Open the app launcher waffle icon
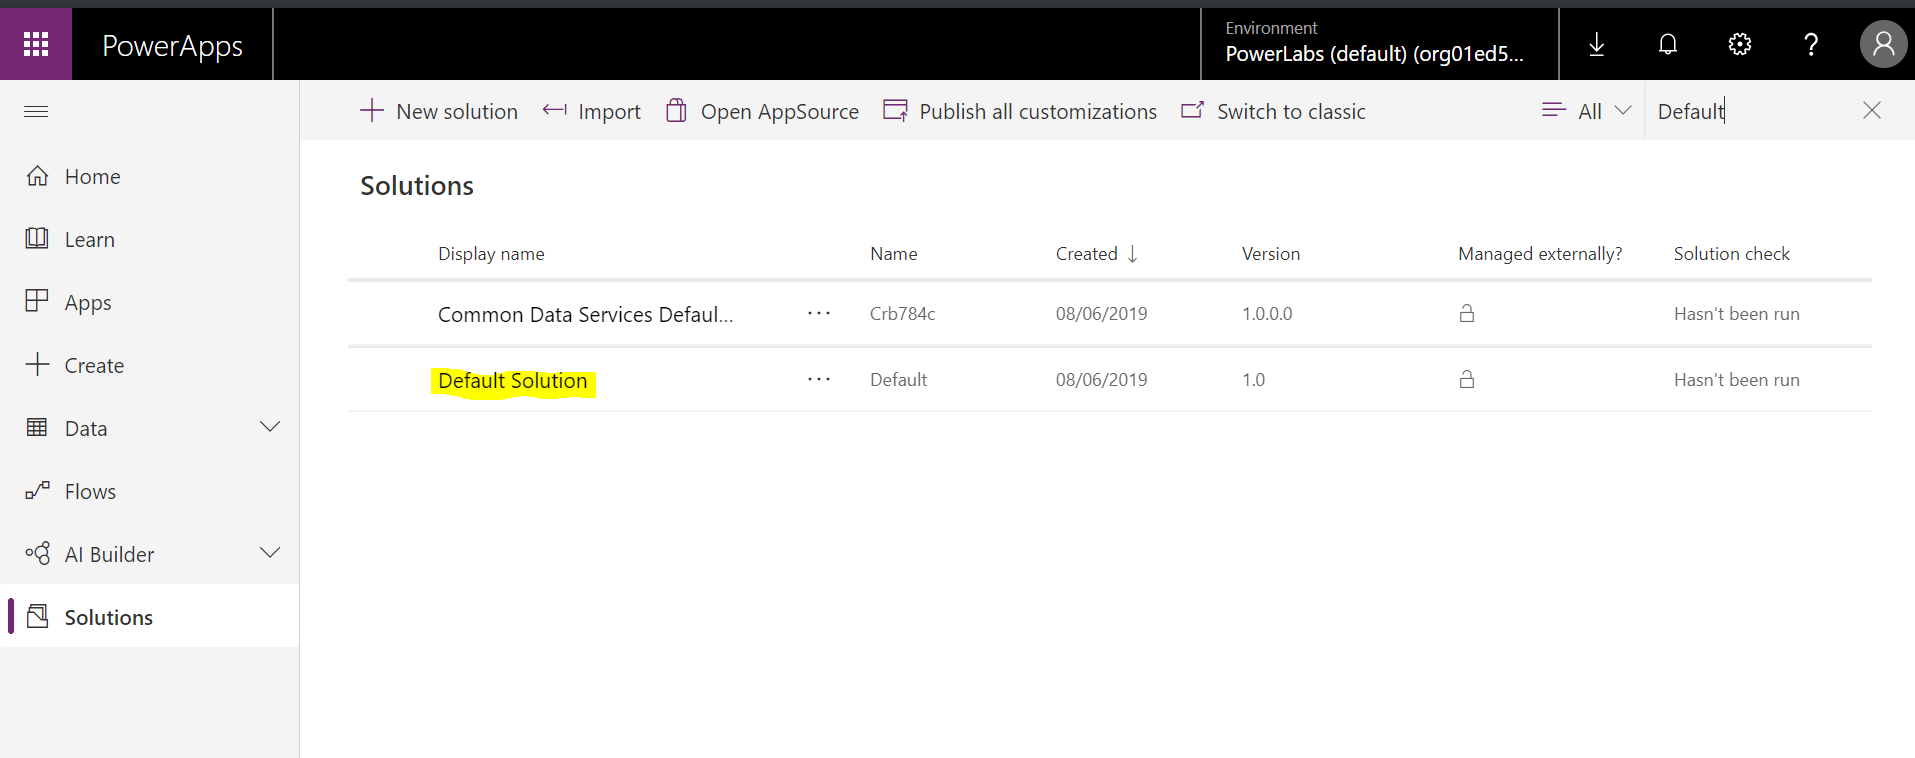The height and width of the screenshot is (758, 1915). tap(36, 44)
